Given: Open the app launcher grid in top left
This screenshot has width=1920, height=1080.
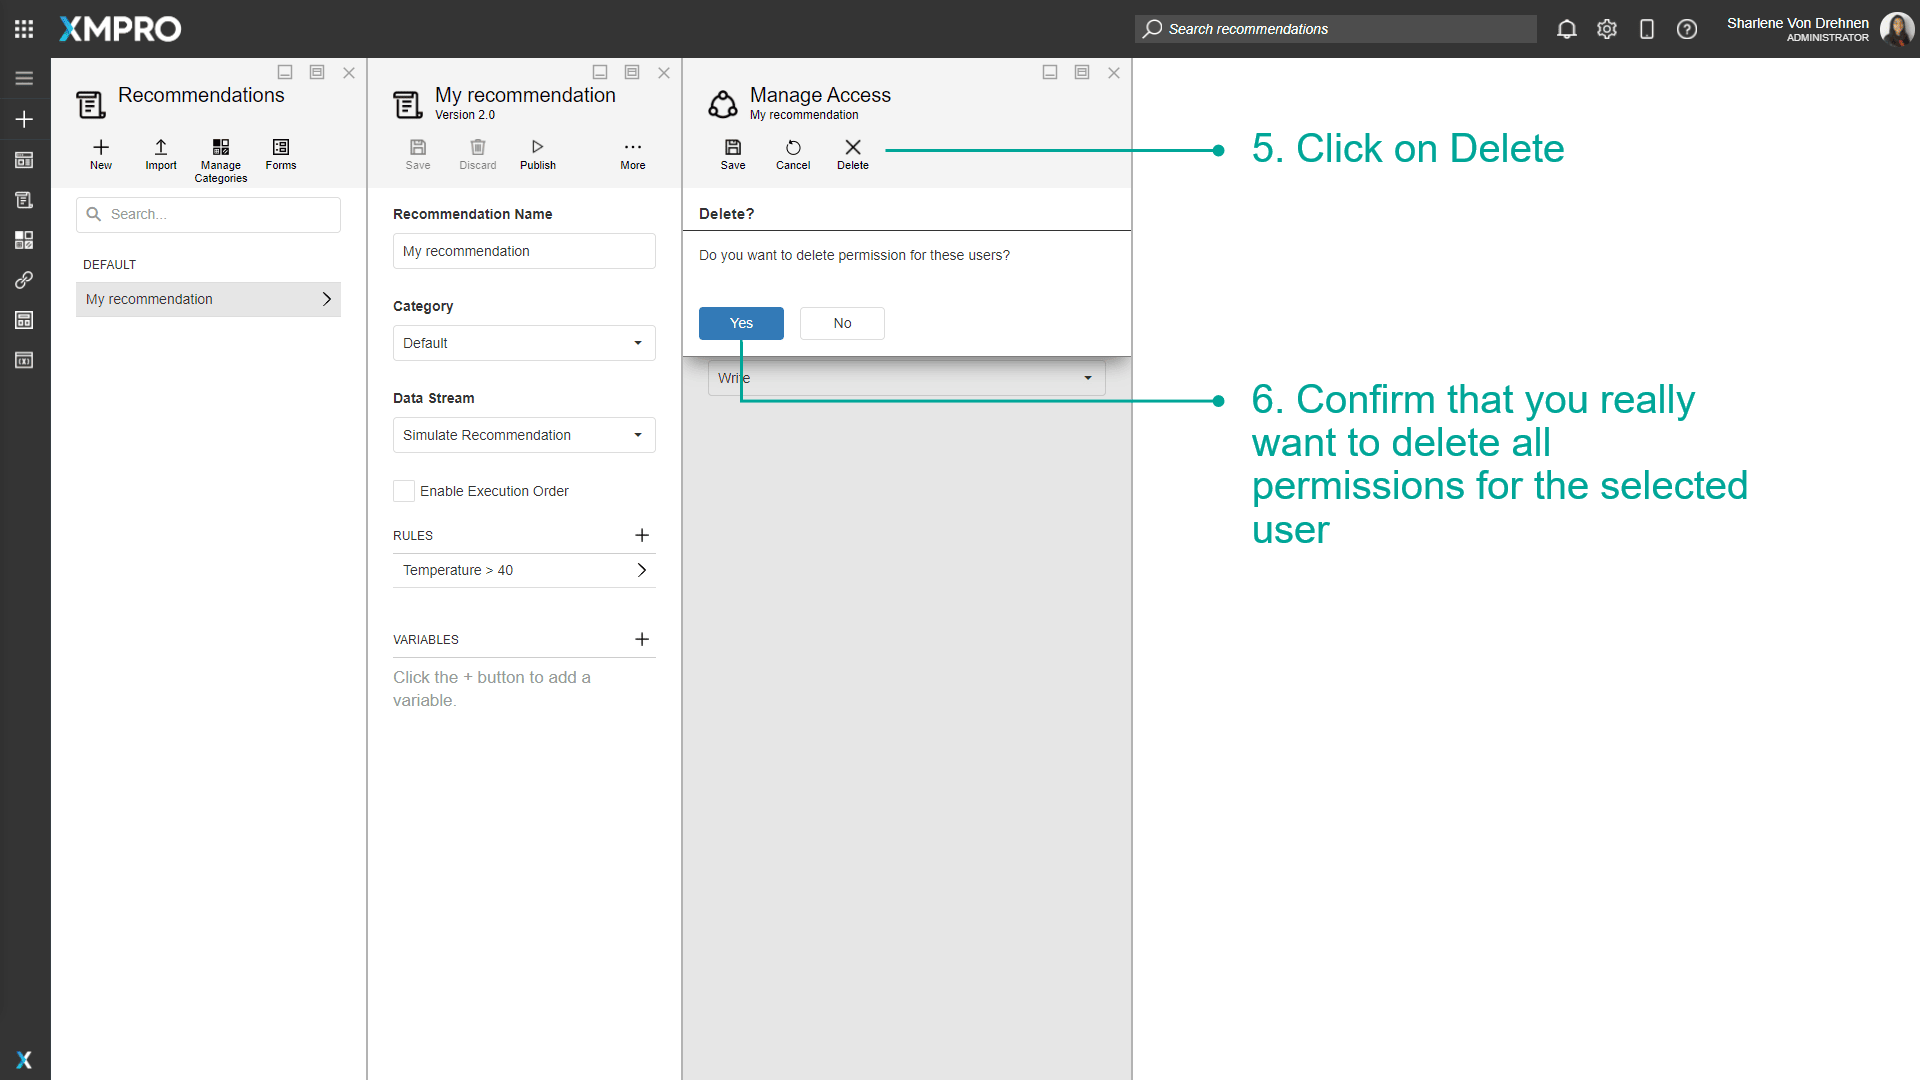Looking at the screenshot, I should [x=24, y=28].
